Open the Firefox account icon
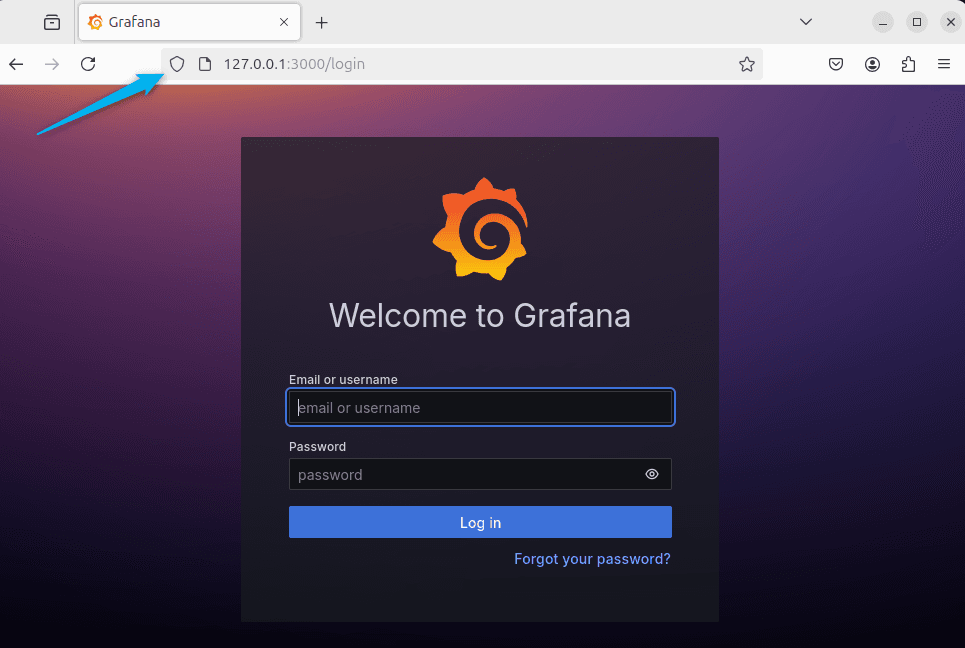The height and width of the screenshot is (648, 965). pyautogui.click(x=872, y=63)
